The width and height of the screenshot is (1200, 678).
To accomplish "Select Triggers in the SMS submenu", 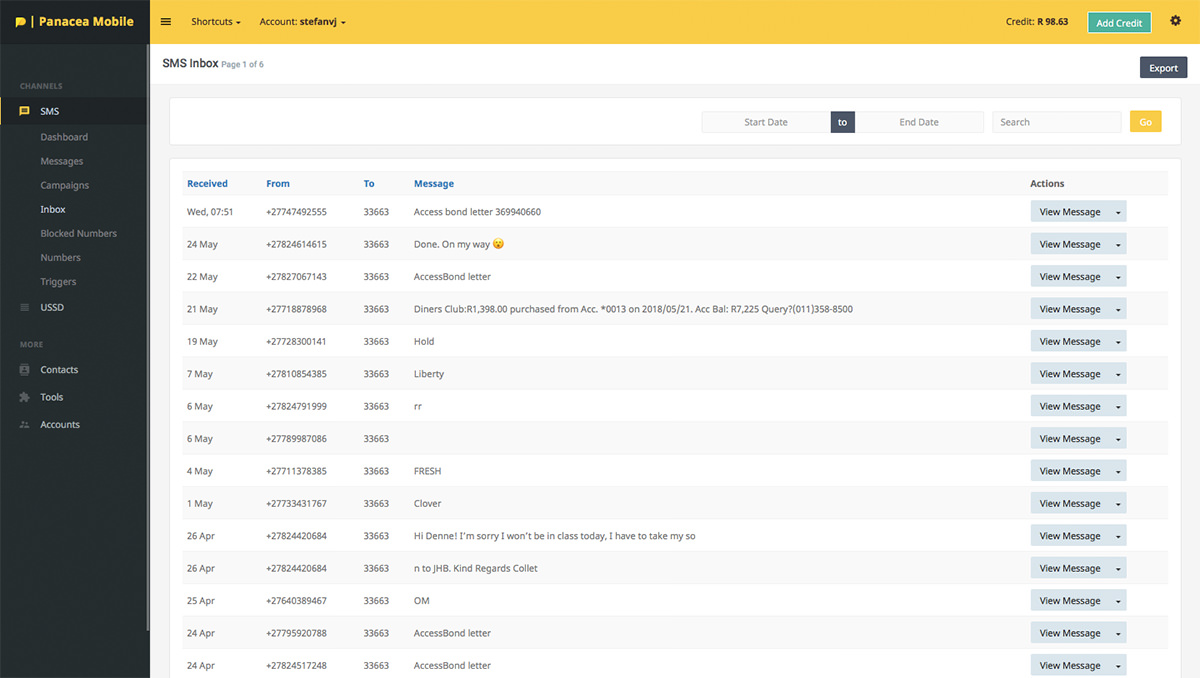I will [58, 282].
